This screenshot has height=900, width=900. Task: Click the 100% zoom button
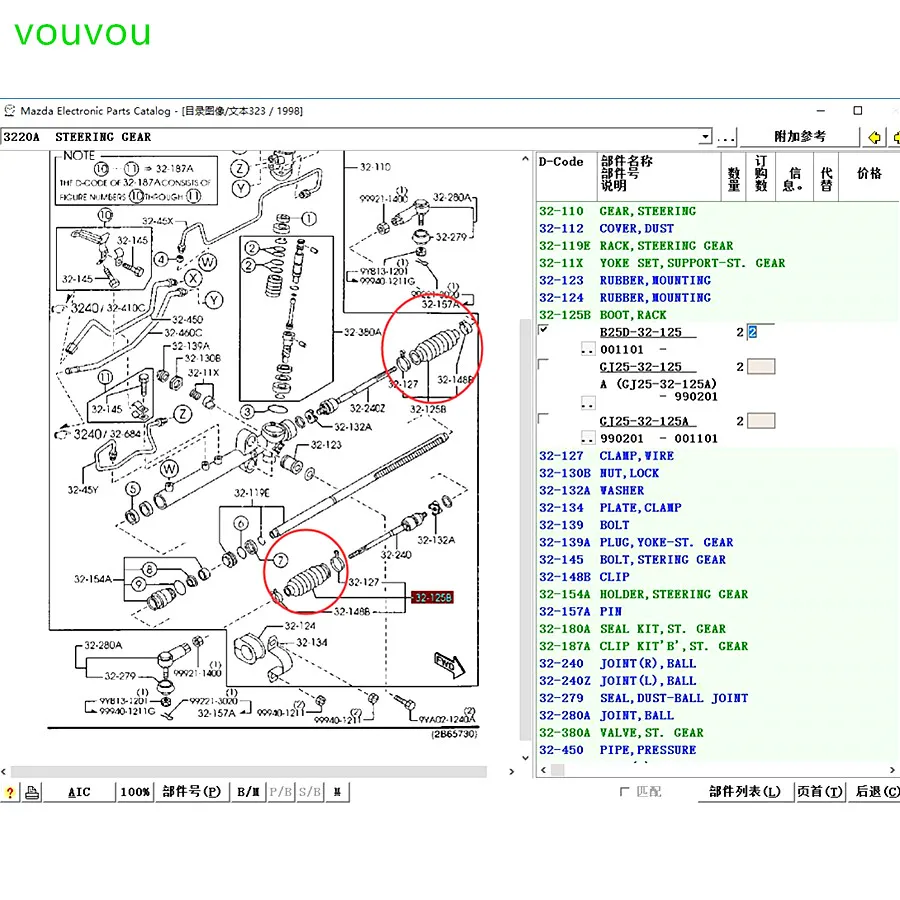click(135, 792)
